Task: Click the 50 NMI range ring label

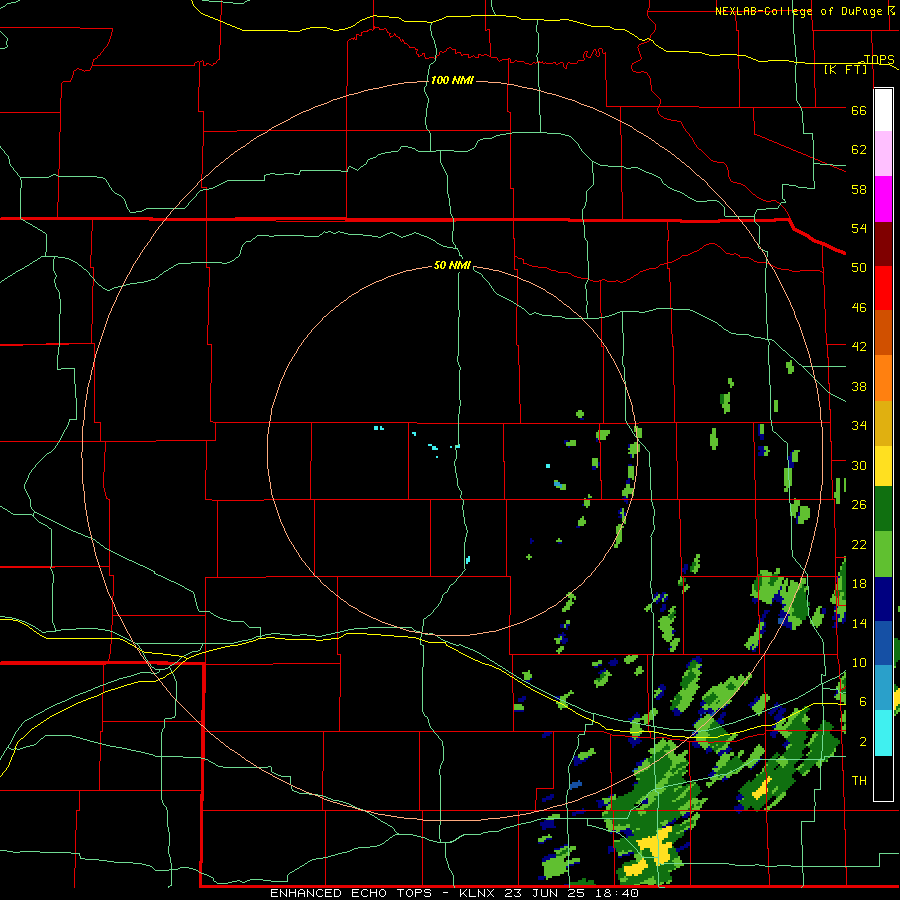Action: [452, 265]
